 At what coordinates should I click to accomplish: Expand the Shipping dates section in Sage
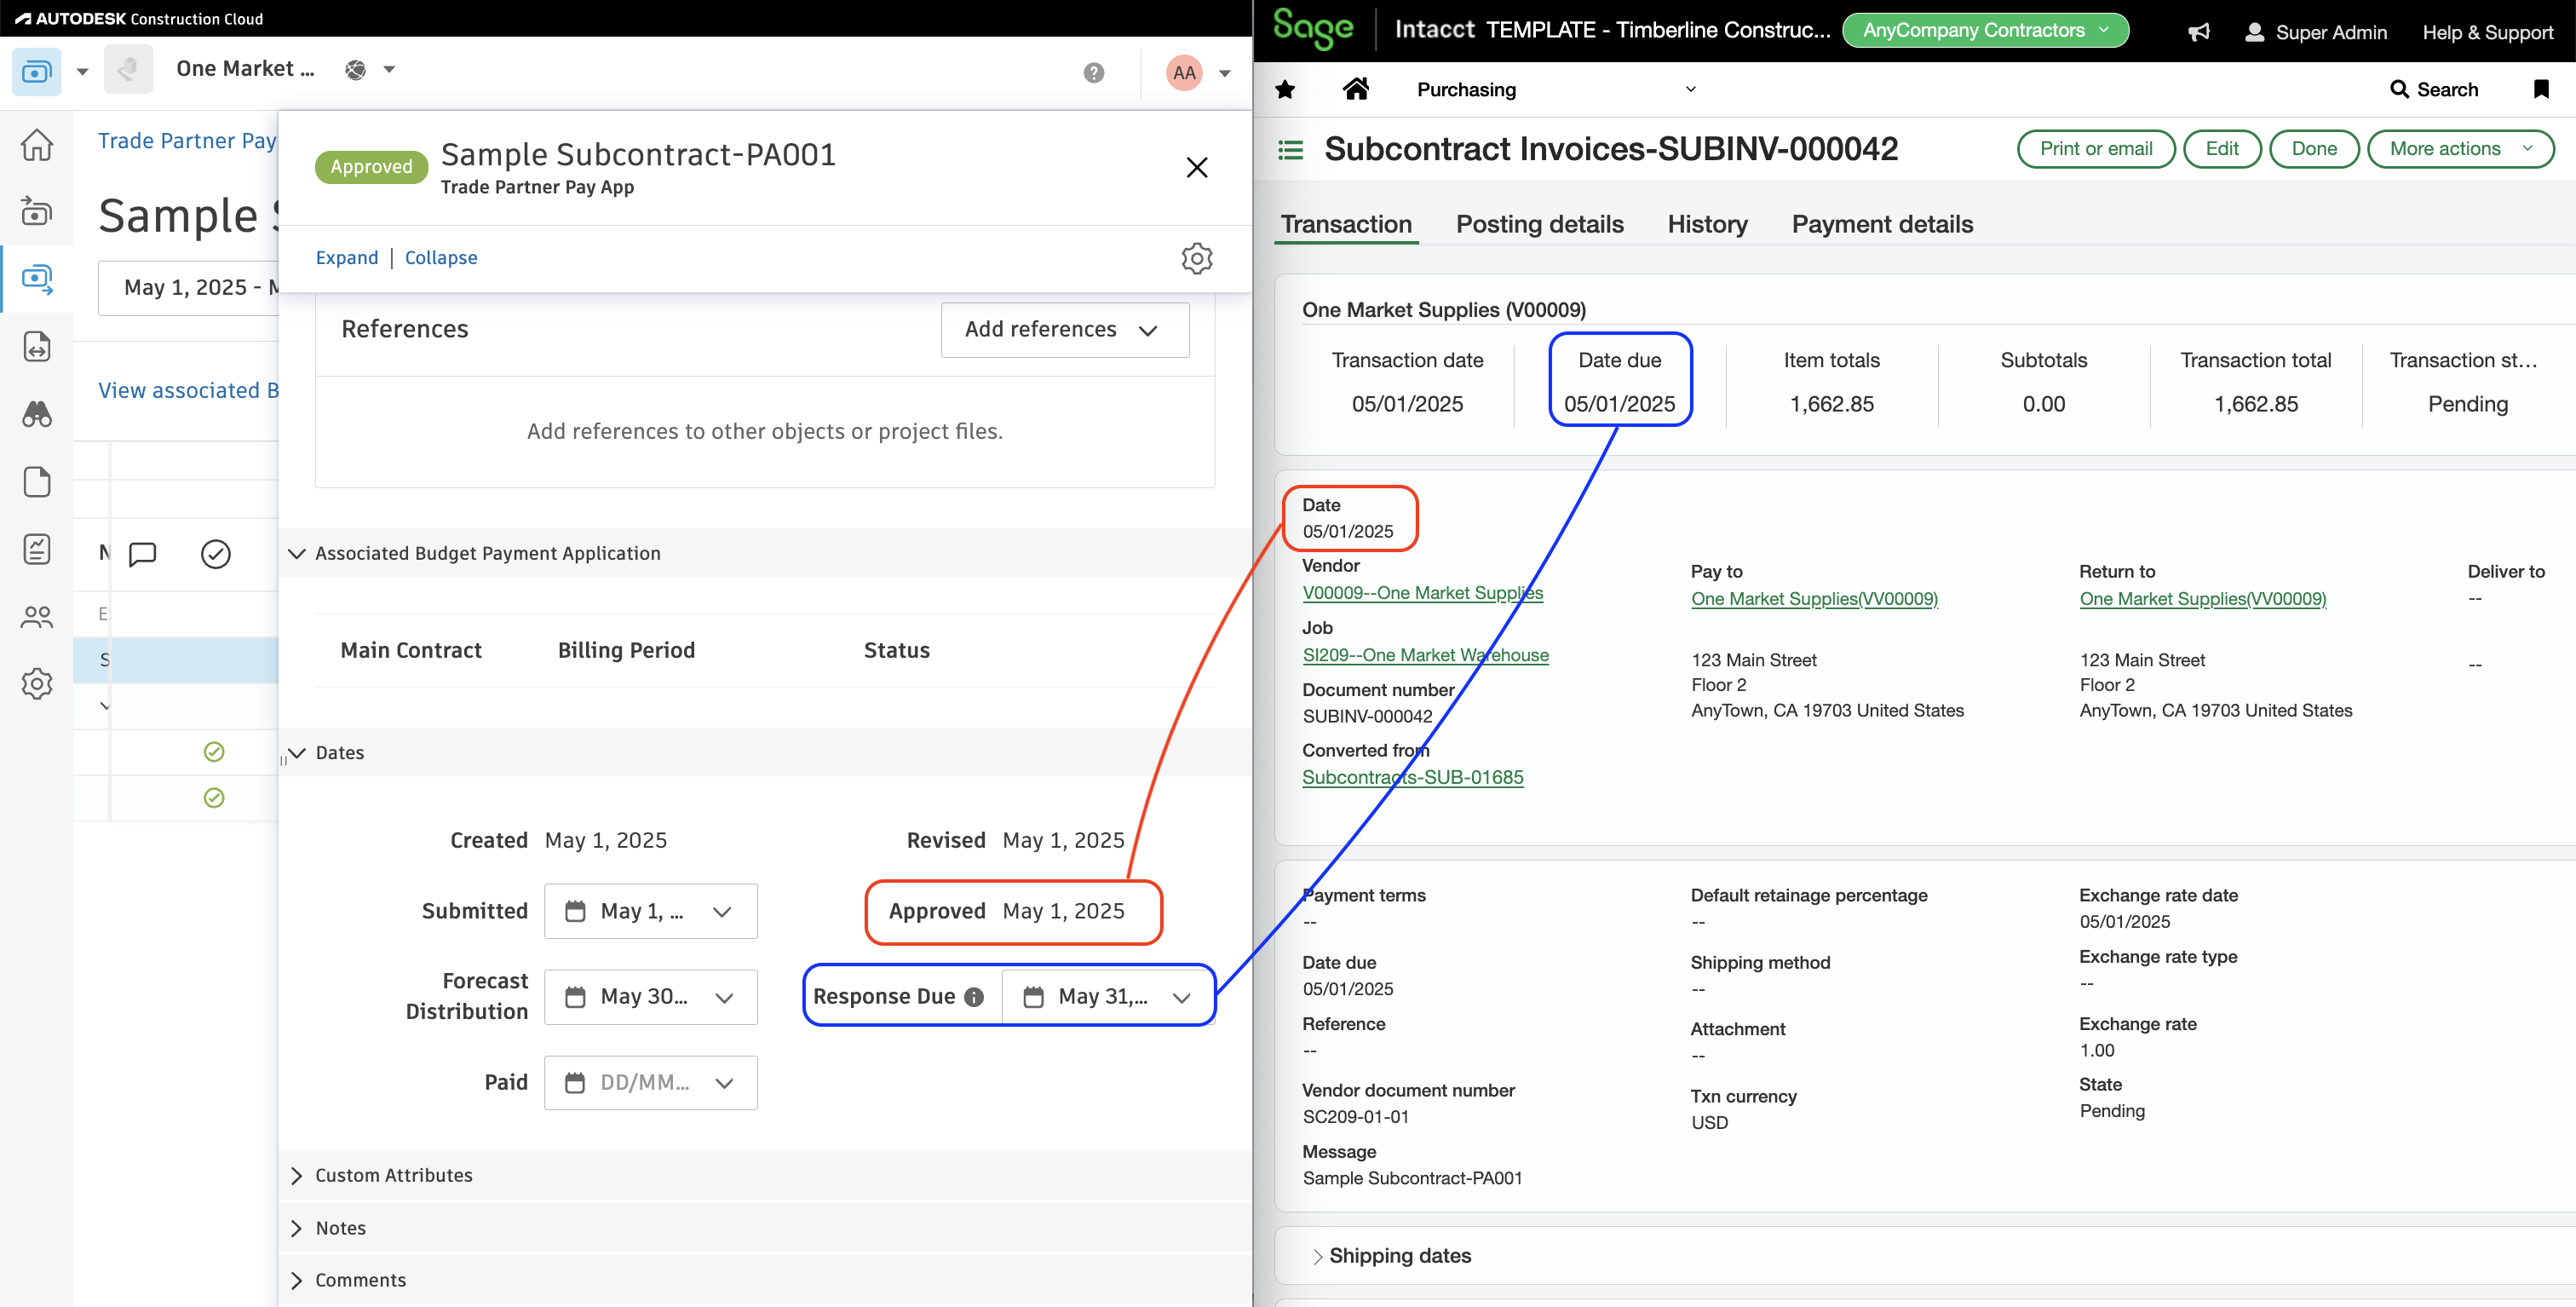tap(1318, 1257)
